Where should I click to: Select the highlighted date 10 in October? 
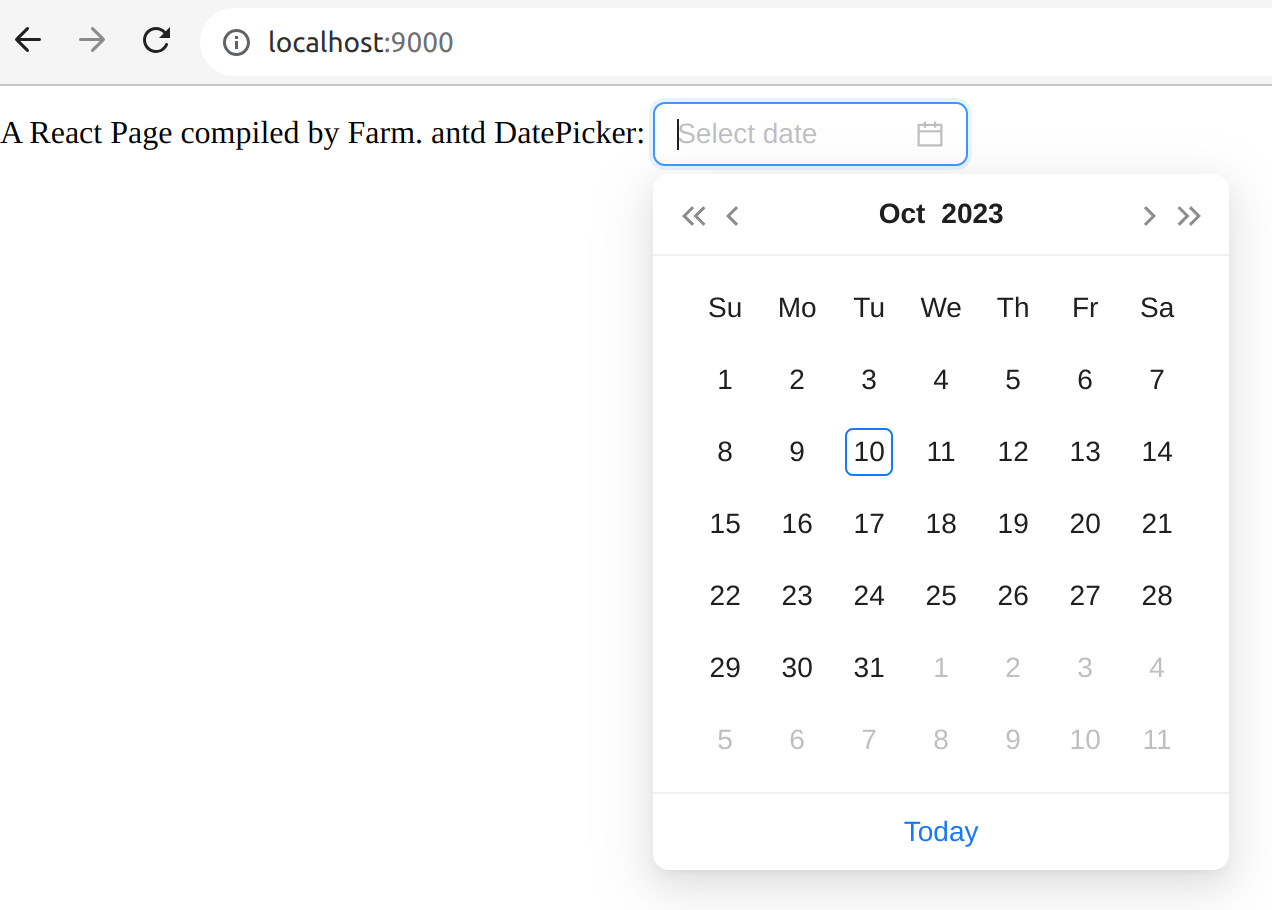click(869, 452)
